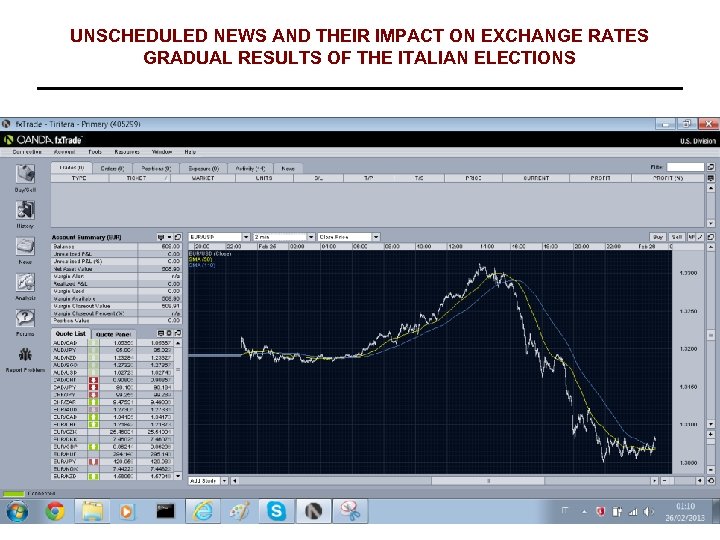Screen dimensions: 720x540
Task: Open the Close Price type dropdown
Action: [x=376, y=237]
